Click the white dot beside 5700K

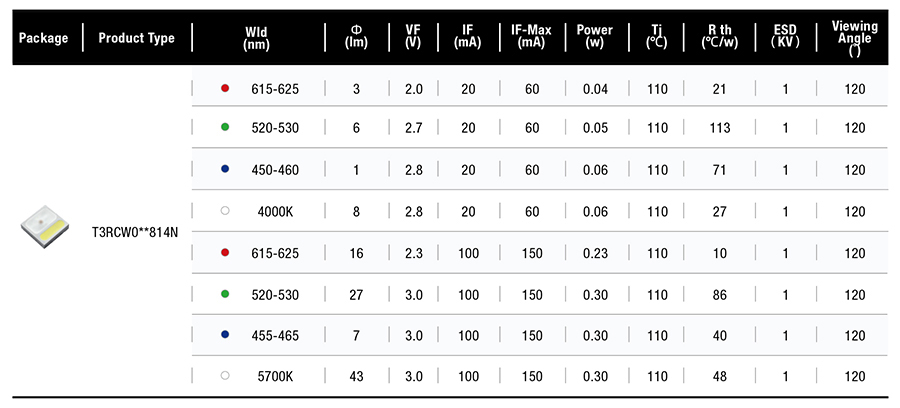point(226,374)
